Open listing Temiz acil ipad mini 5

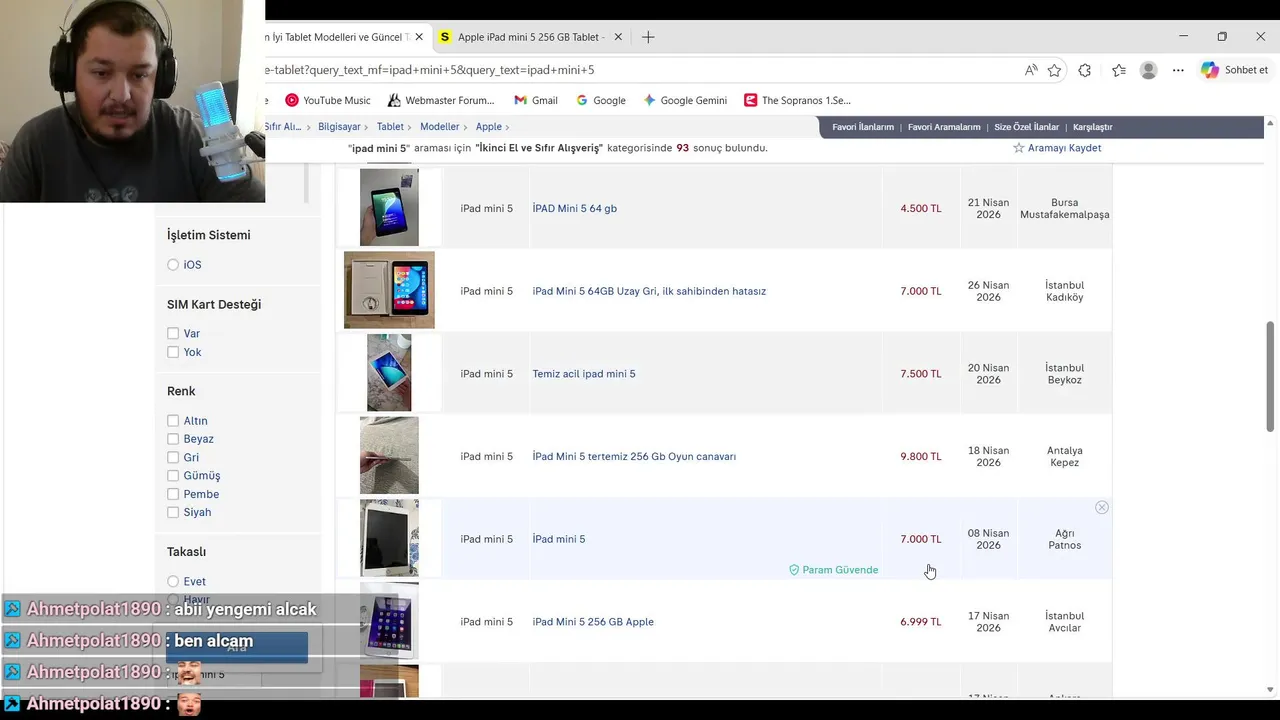tap(583, 374)
